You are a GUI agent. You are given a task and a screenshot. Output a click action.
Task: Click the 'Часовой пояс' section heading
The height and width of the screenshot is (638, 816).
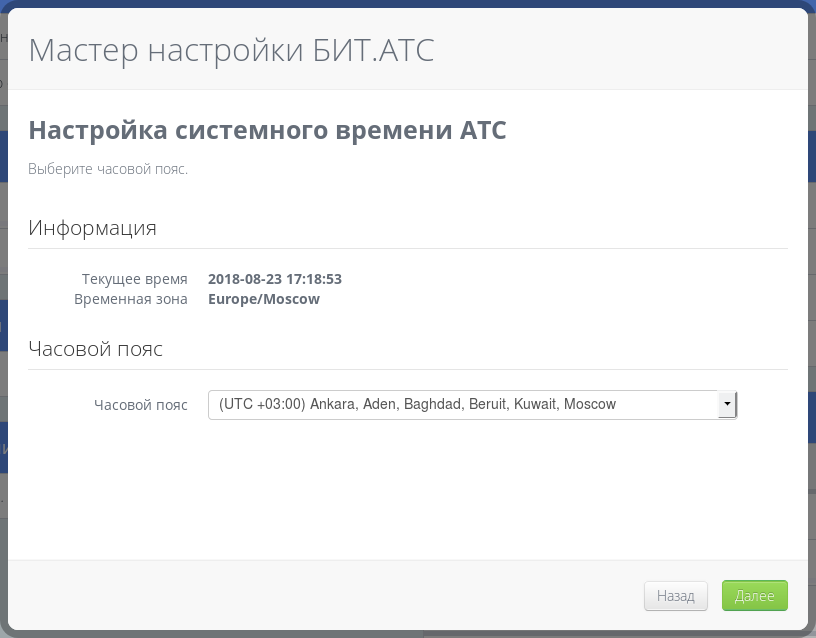95,349
